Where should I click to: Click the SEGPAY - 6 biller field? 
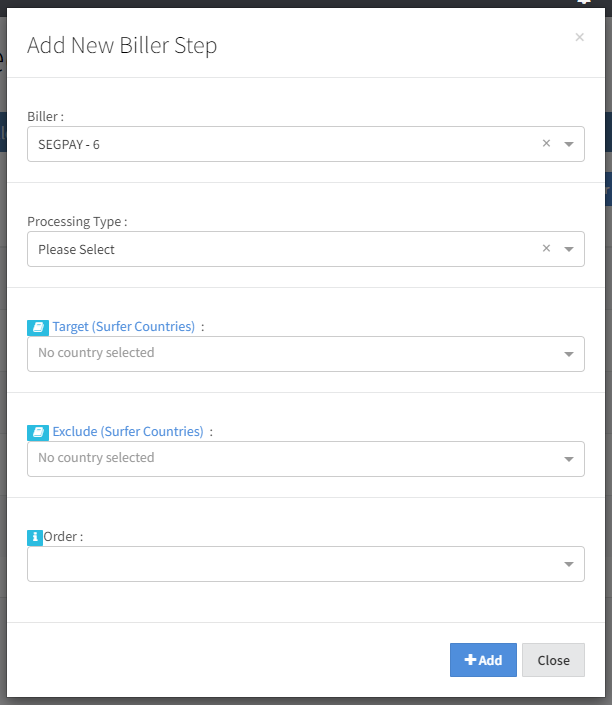[x=280, y=144]
